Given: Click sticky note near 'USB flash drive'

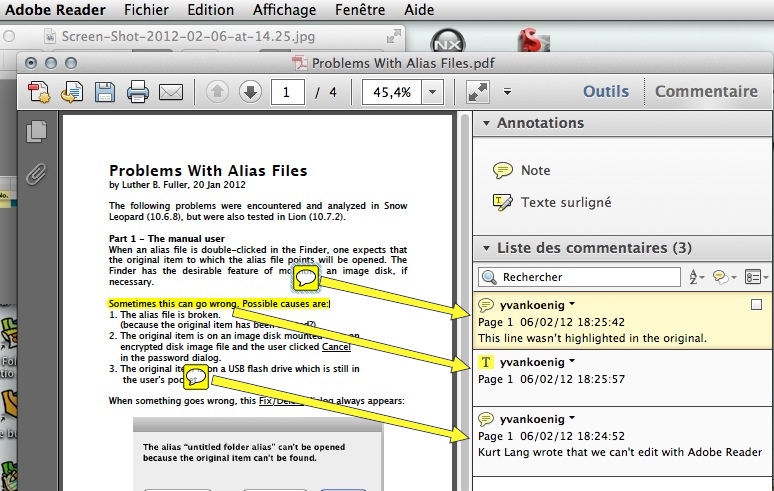Looking at the screenshot, I should (x=196, y=378).
